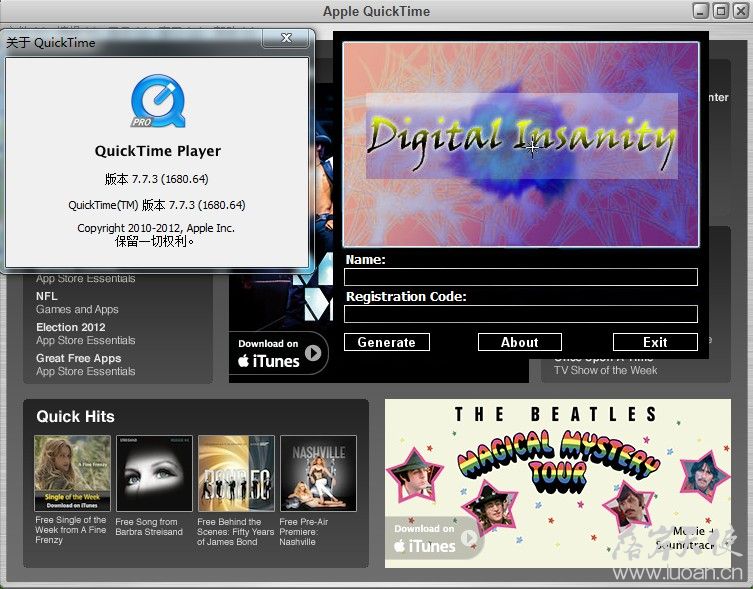Open the keygen About button
753x589 pixels.
click(x=520, y=342)
